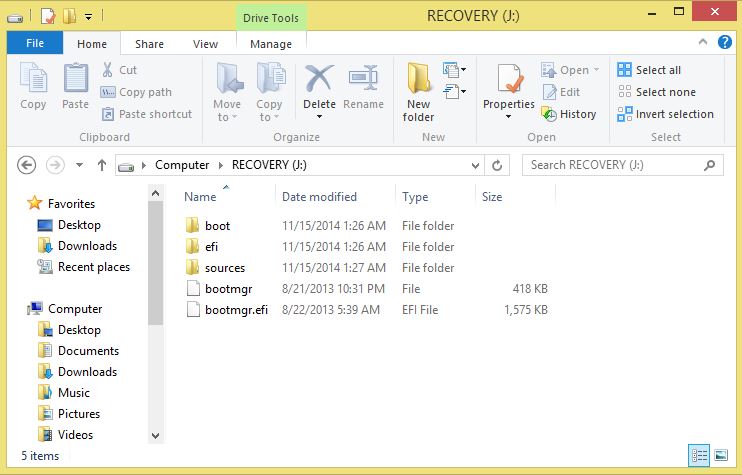Screen dimensions: 742x475
Task: Click the Forward navigation arrow
Action: point(55,165)
